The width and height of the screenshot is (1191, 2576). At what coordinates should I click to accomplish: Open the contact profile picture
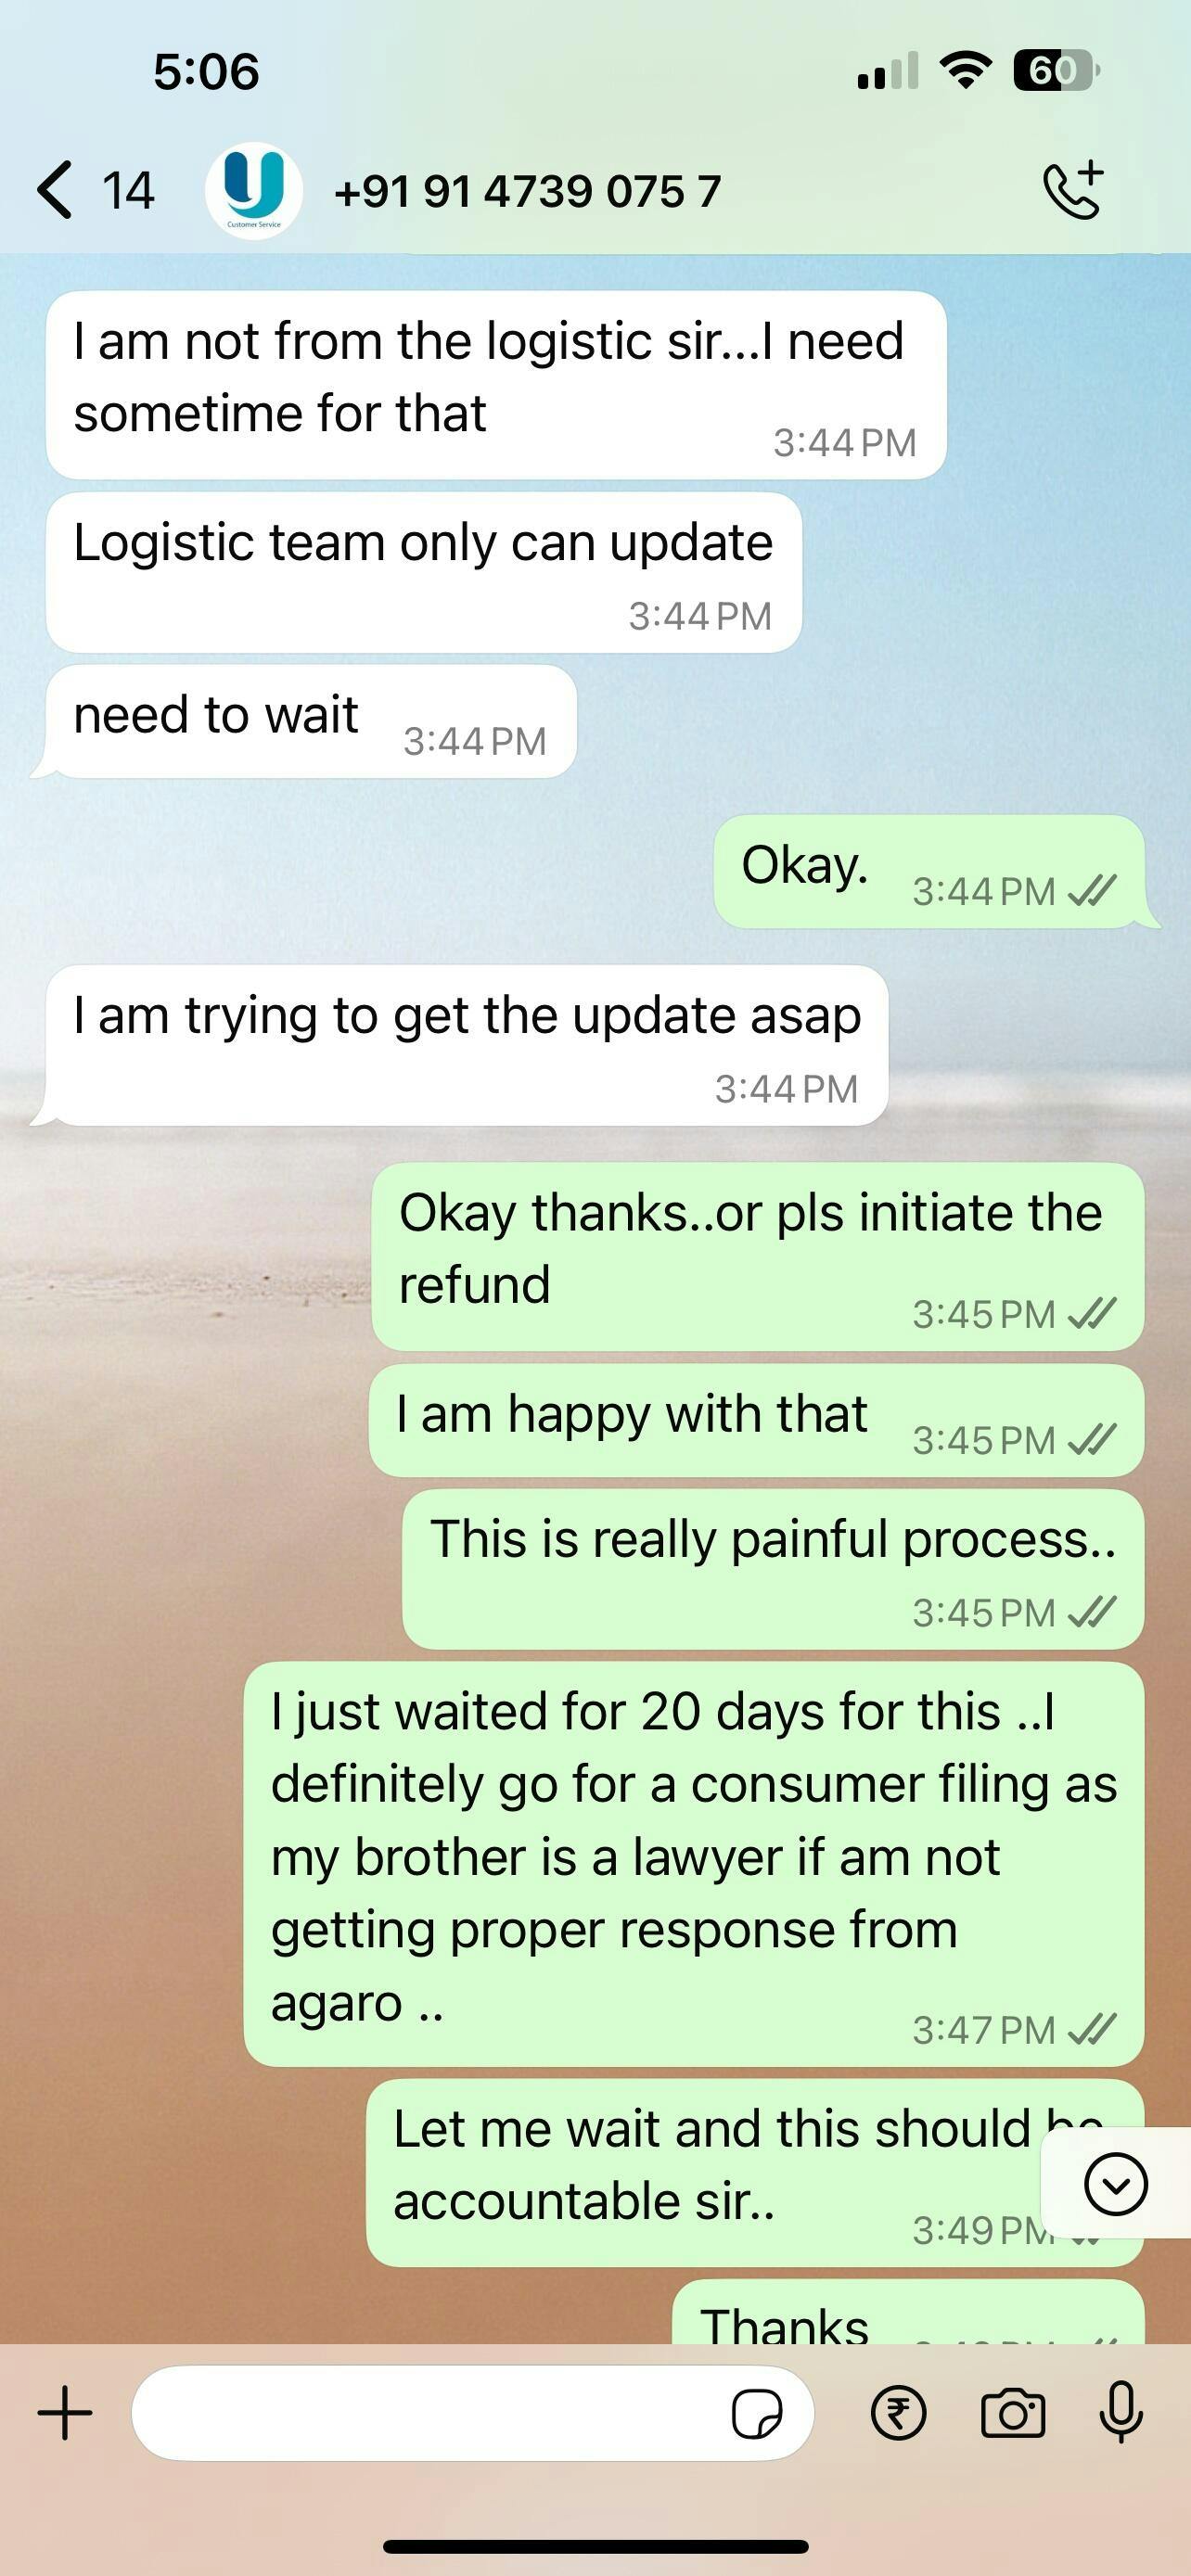(x=254, y=190)
